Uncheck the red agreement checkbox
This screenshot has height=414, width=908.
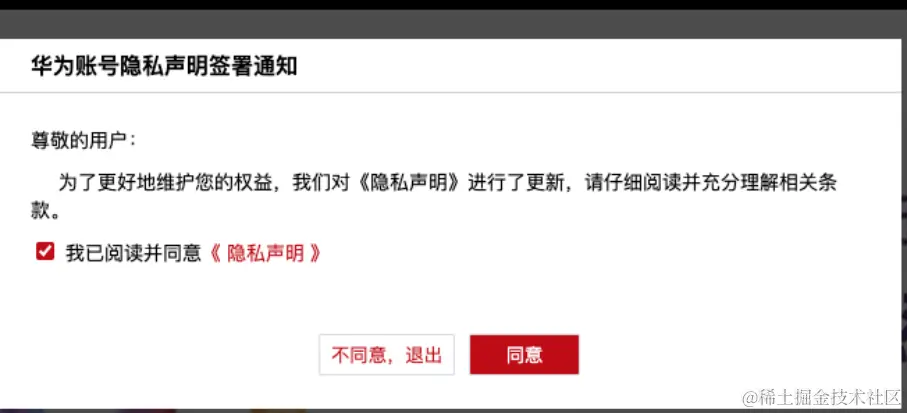click(45, 252)
